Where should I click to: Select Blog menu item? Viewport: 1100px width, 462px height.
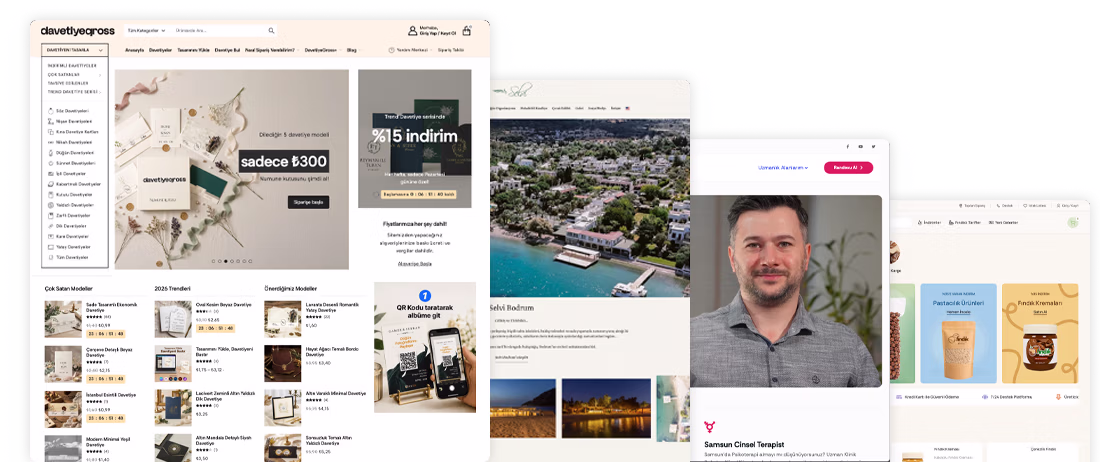[351, 50]
